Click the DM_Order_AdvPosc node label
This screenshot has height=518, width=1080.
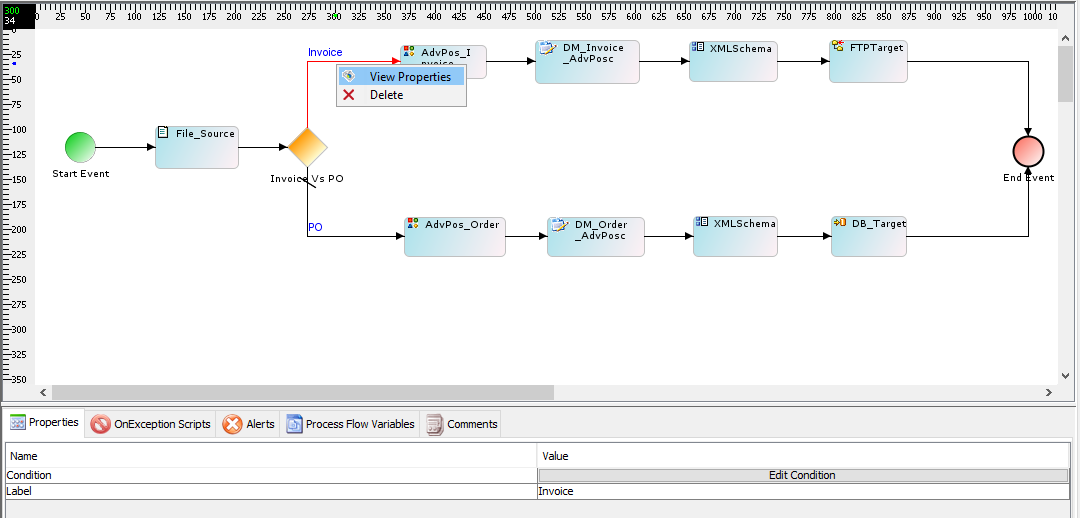(601, 230)
